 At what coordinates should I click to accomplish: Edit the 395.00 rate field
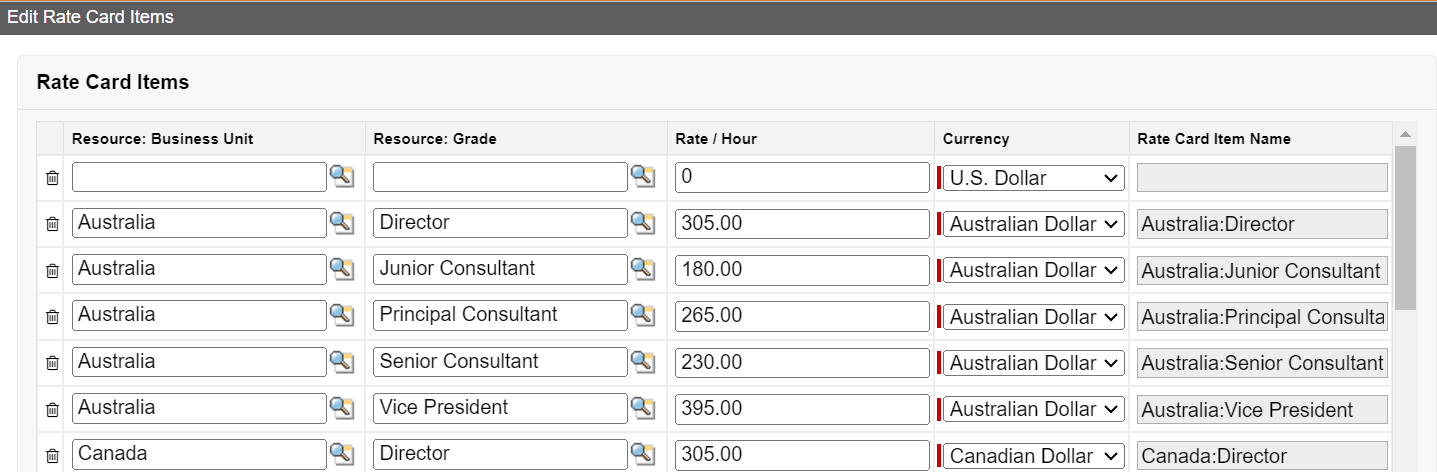[x=802, y=409]
